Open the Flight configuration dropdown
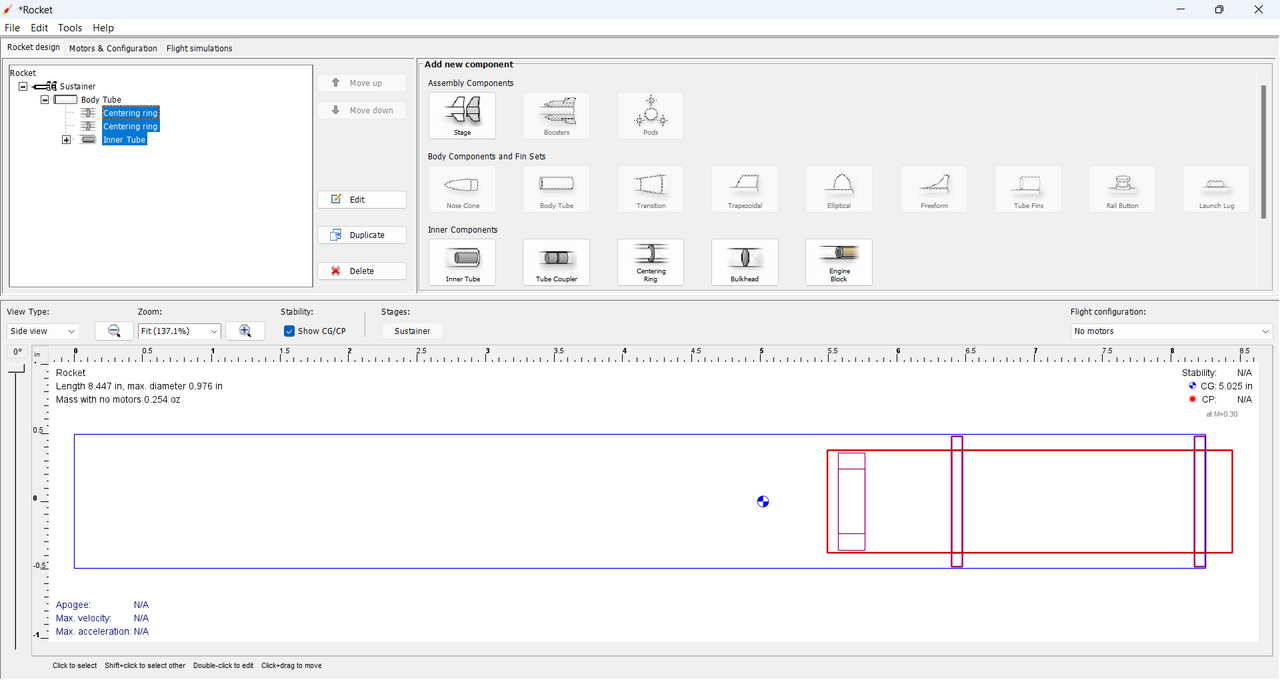1280x680 pixels. 1171,331
